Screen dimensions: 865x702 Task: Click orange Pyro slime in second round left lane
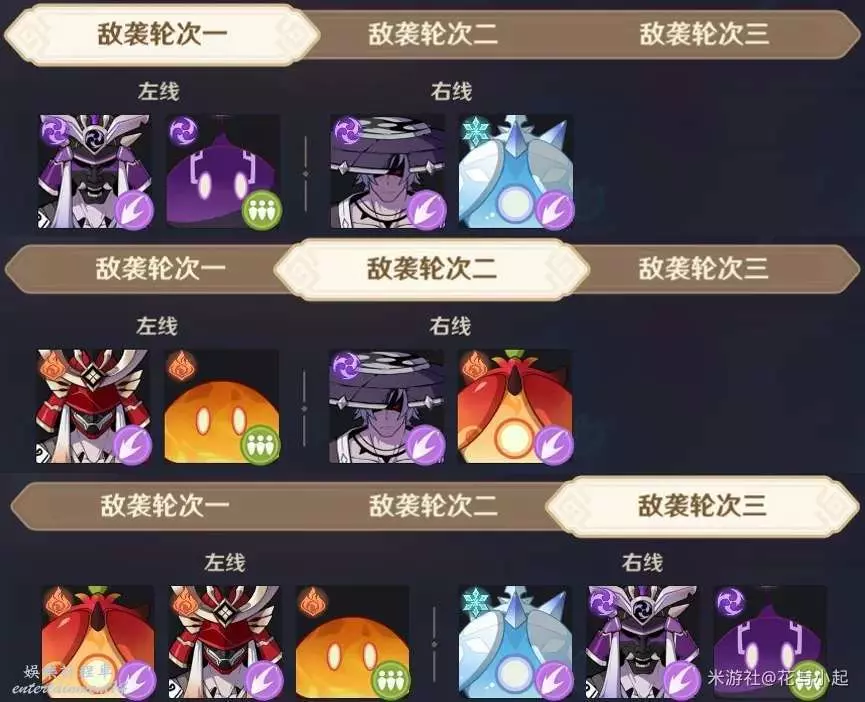[x=222, y=406]
